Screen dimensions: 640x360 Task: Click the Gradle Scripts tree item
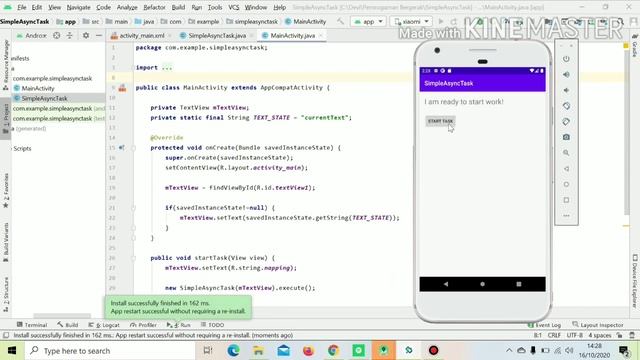[22, 149]
